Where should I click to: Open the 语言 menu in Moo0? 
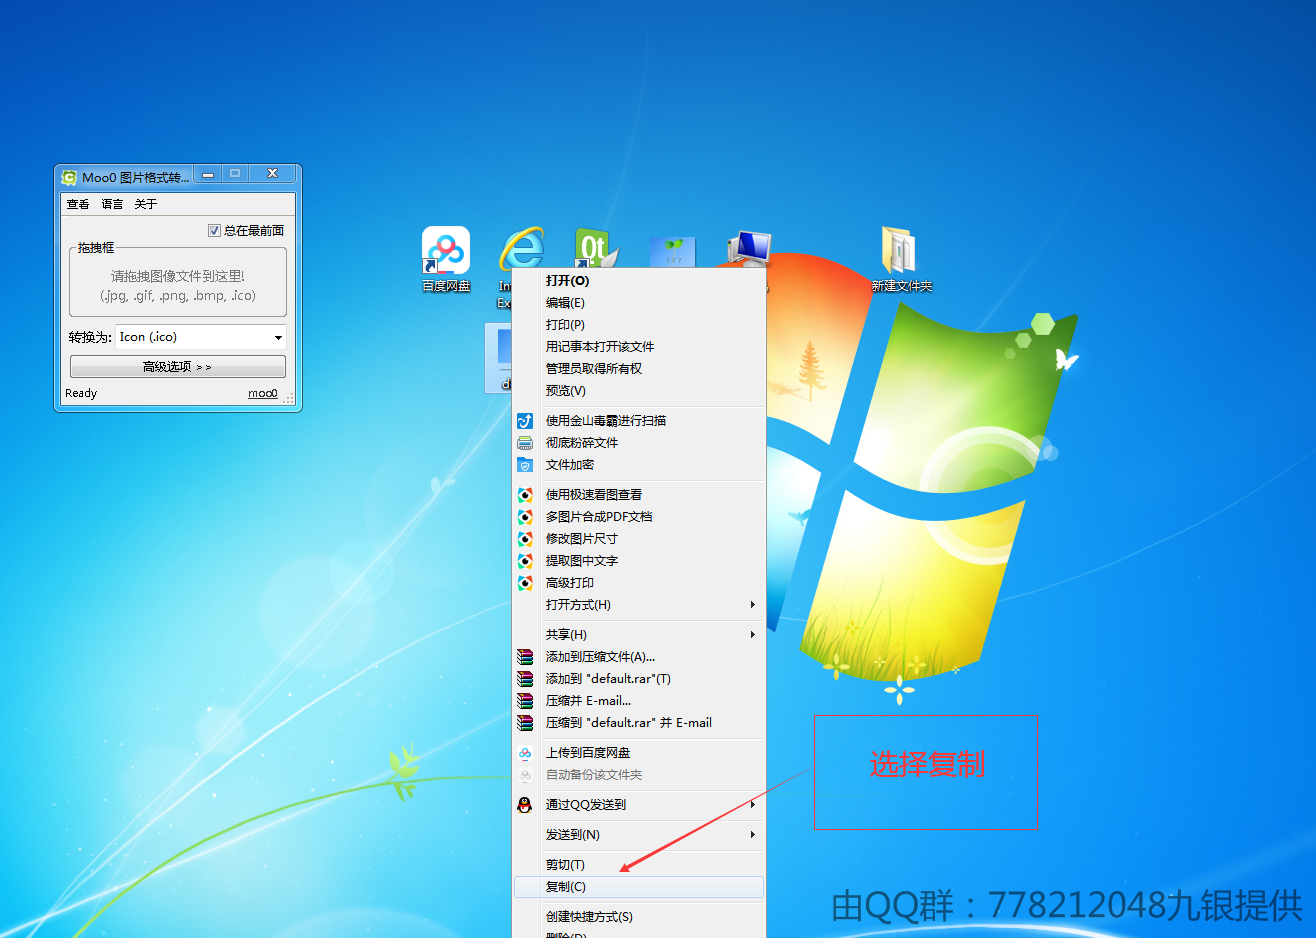point(112,204)
